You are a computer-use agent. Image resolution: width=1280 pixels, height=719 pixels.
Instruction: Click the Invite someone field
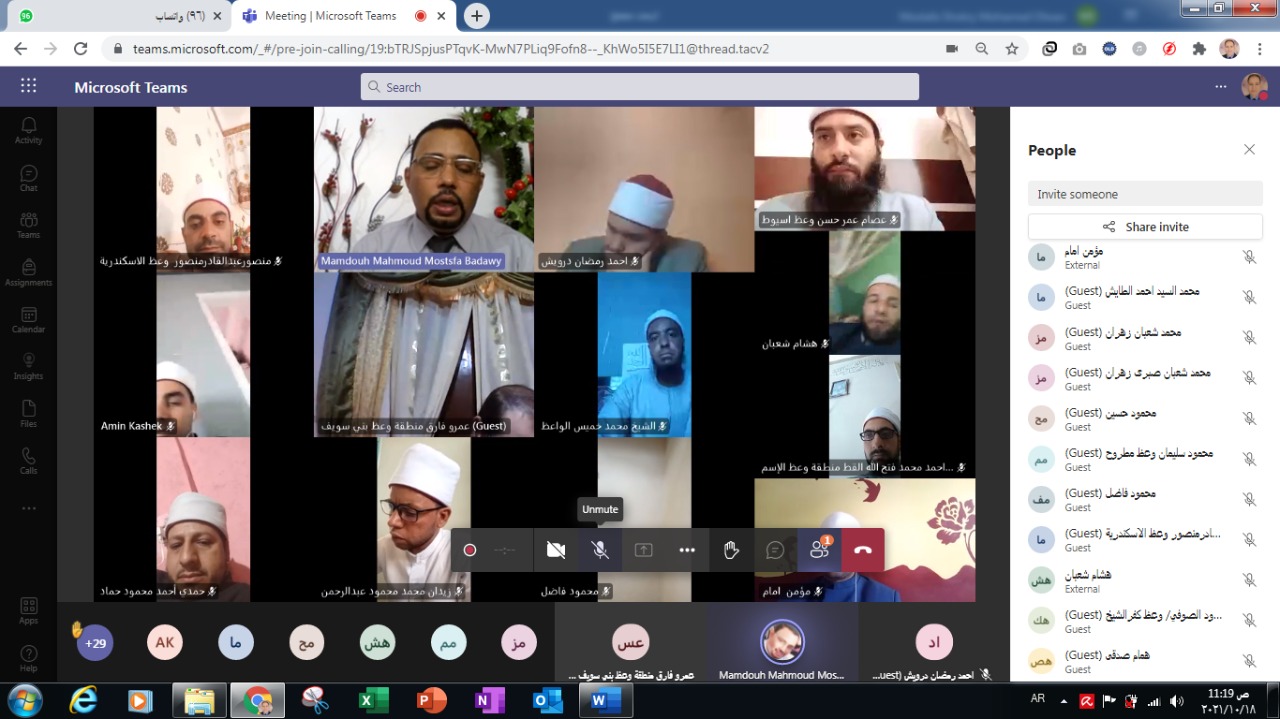1145,194
